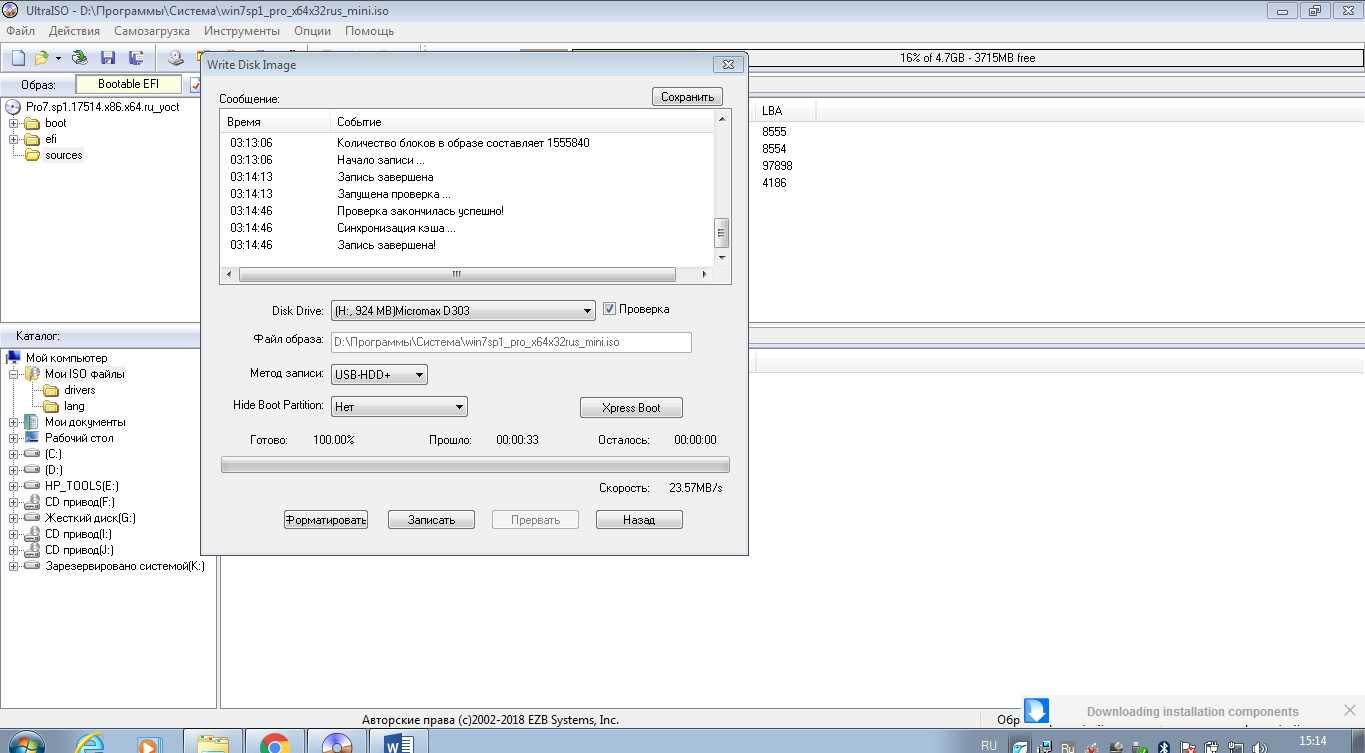Screen dimensions: 1365x753
Task: Select the Pro7.sp1 disc image root icon
Action: click(x=14, y=107)
